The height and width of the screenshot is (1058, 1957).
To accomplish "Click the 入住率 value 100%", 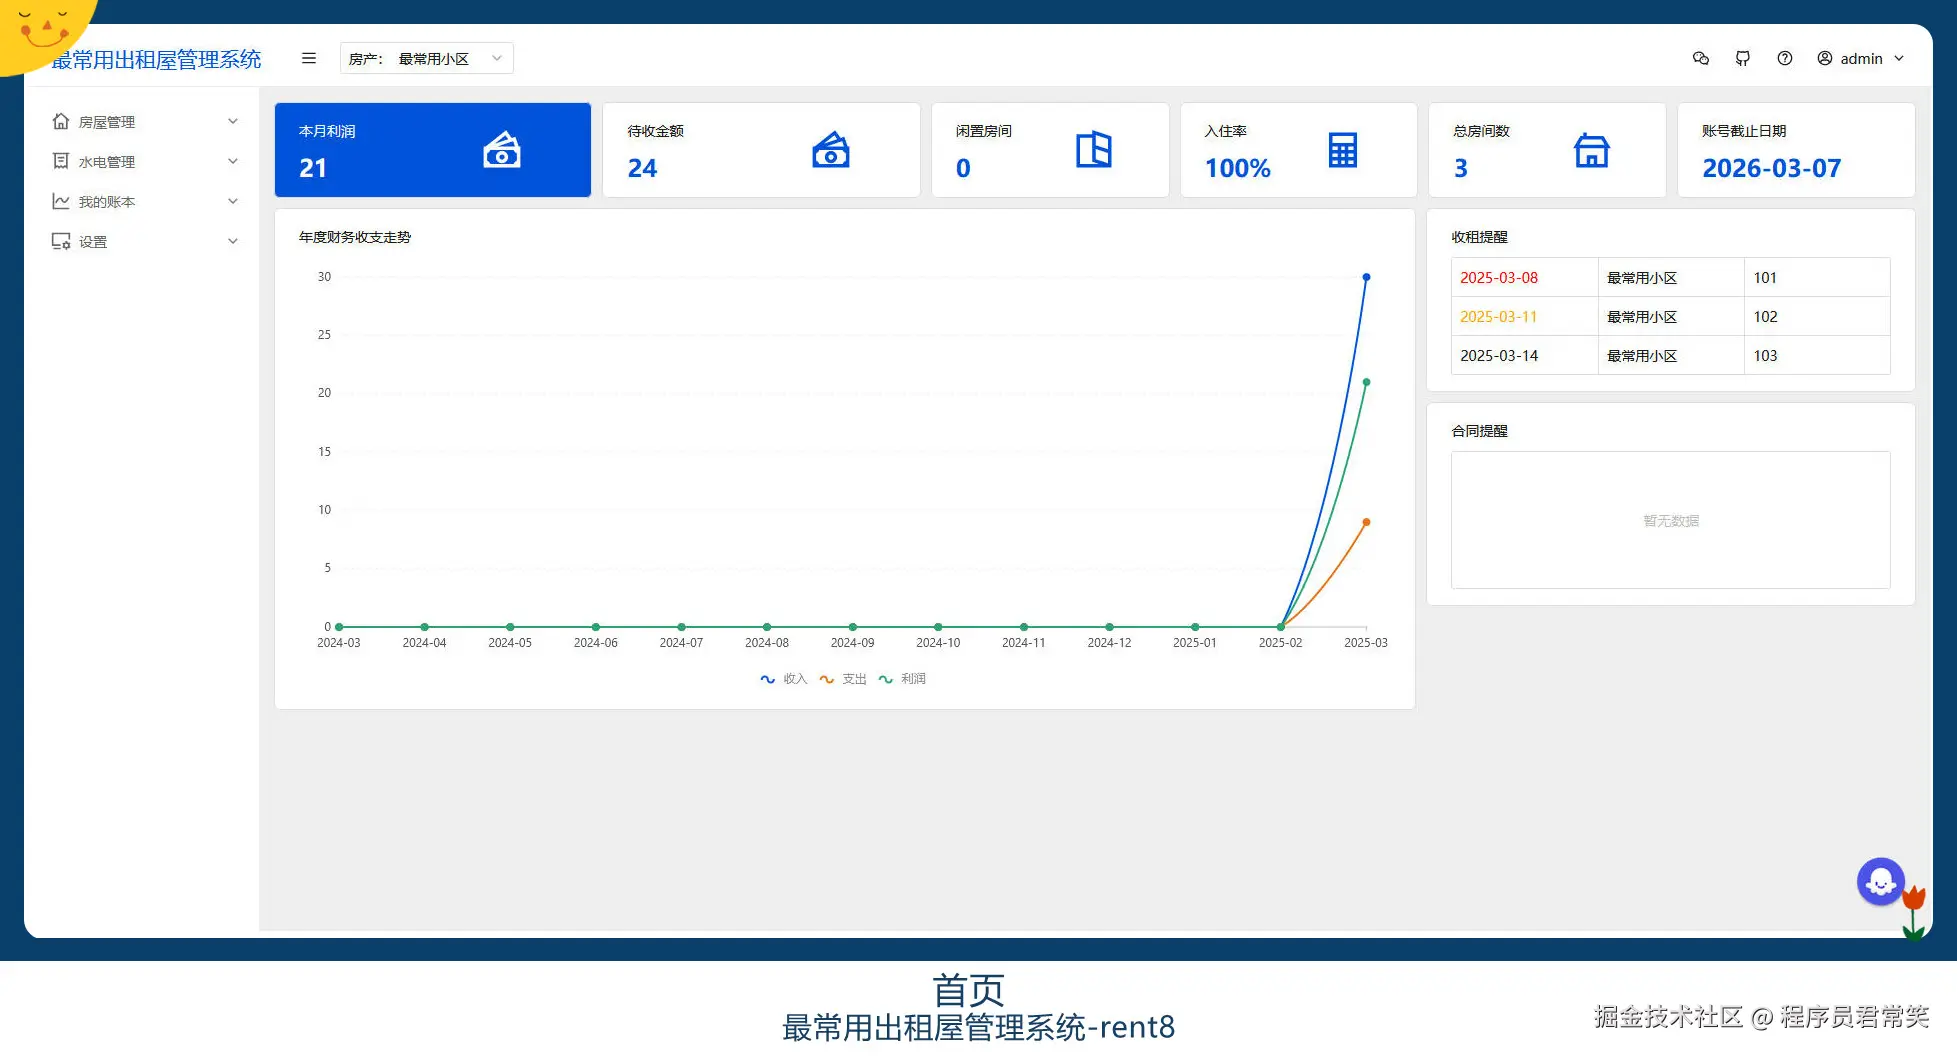I will click(1238, 168).
